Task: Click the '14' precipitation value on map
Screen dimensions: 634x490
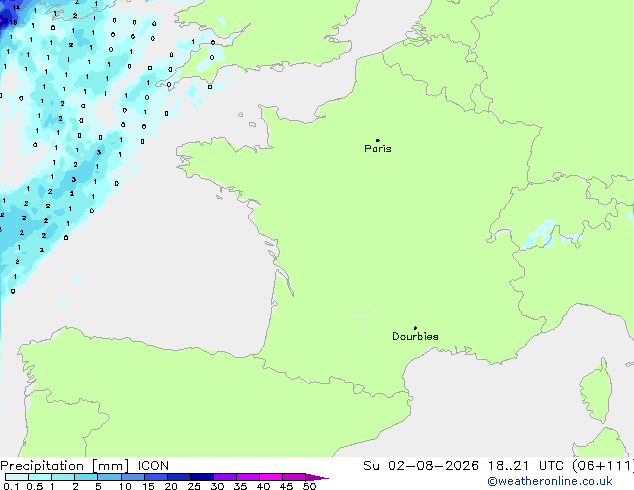Action: click(16, 7)
